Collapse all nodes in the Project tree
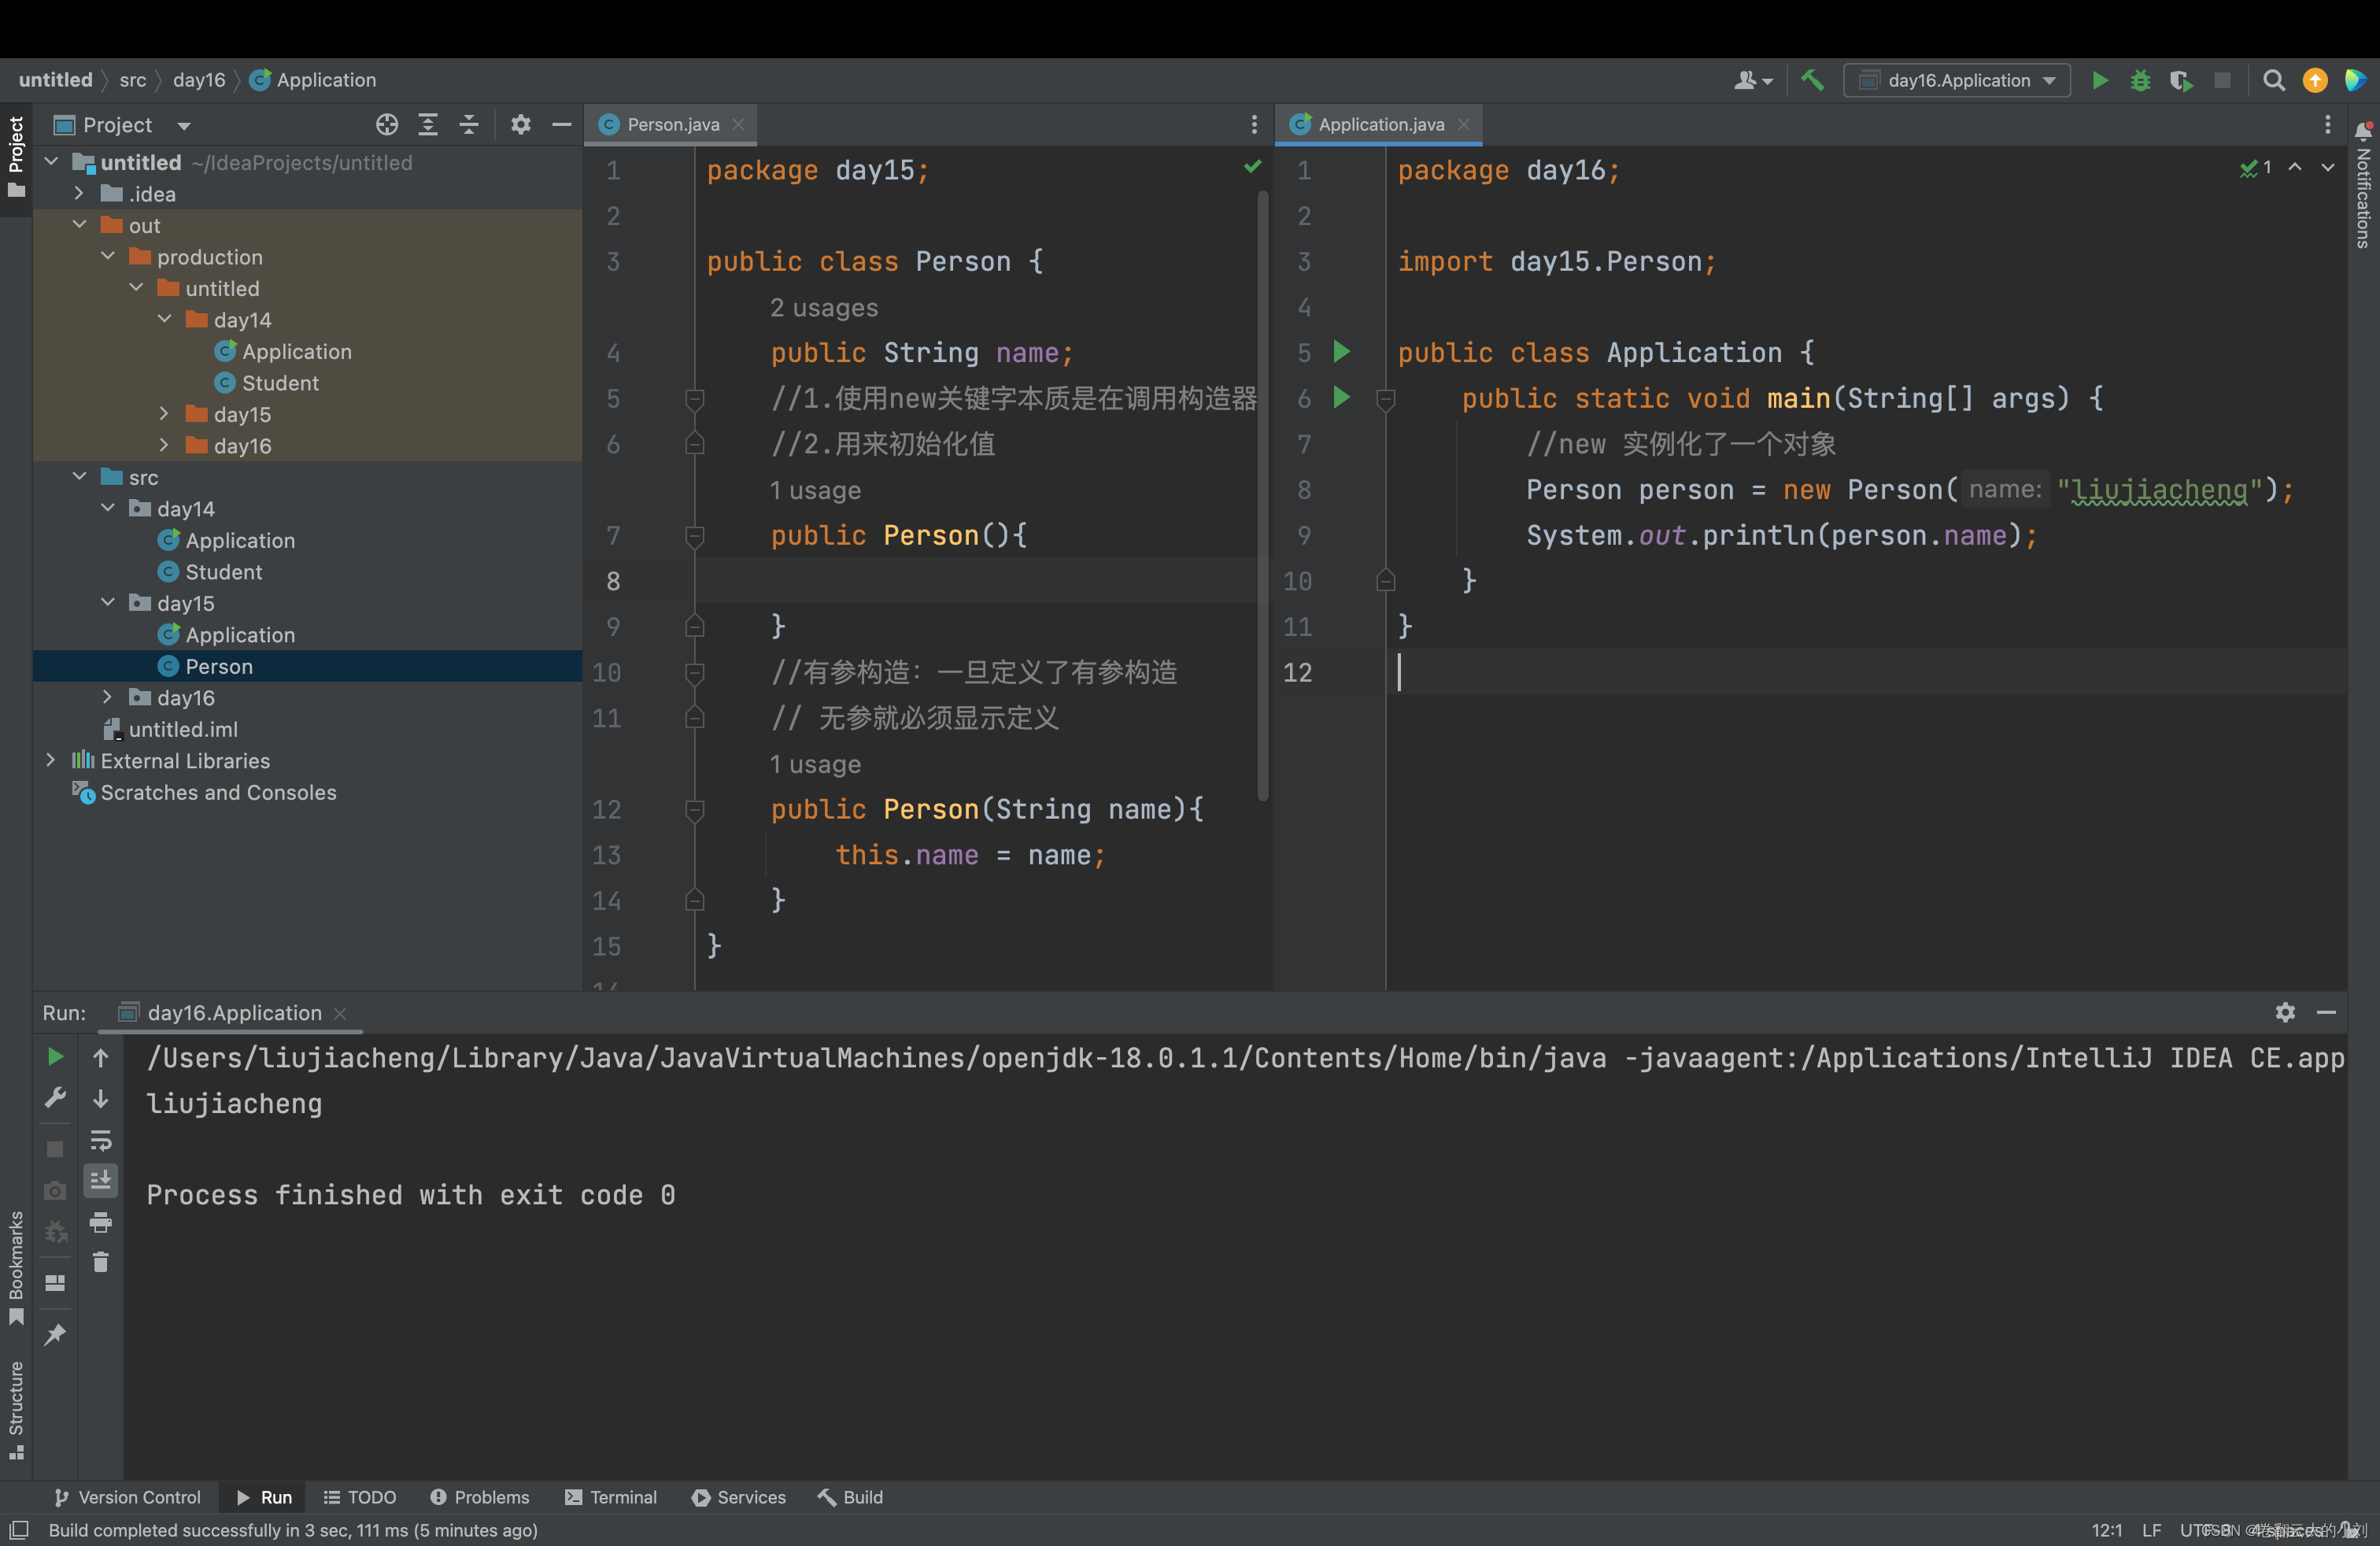Screen dimensions: 2380x1546 468,124
